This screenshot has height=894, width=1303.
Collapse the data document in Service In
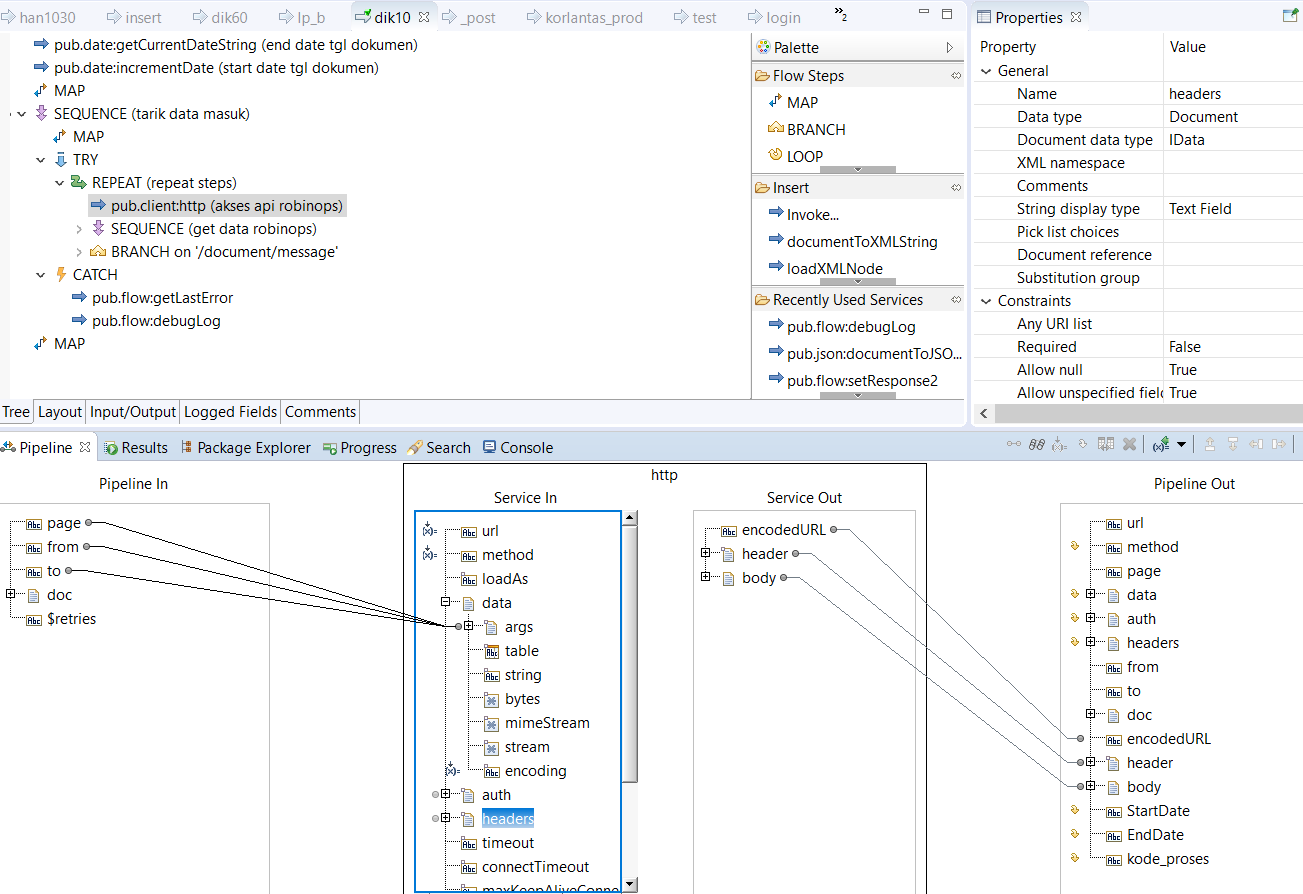[x=445, y=603]
